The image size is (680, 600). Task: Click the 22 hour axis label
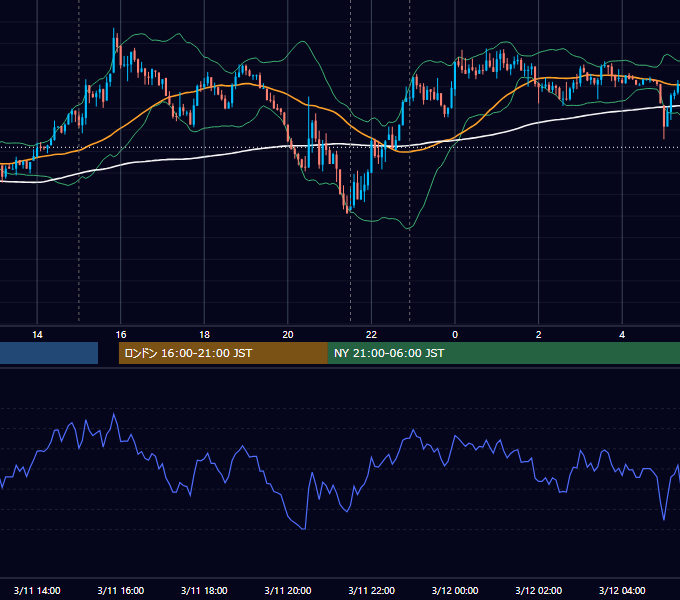click(371, 335)
